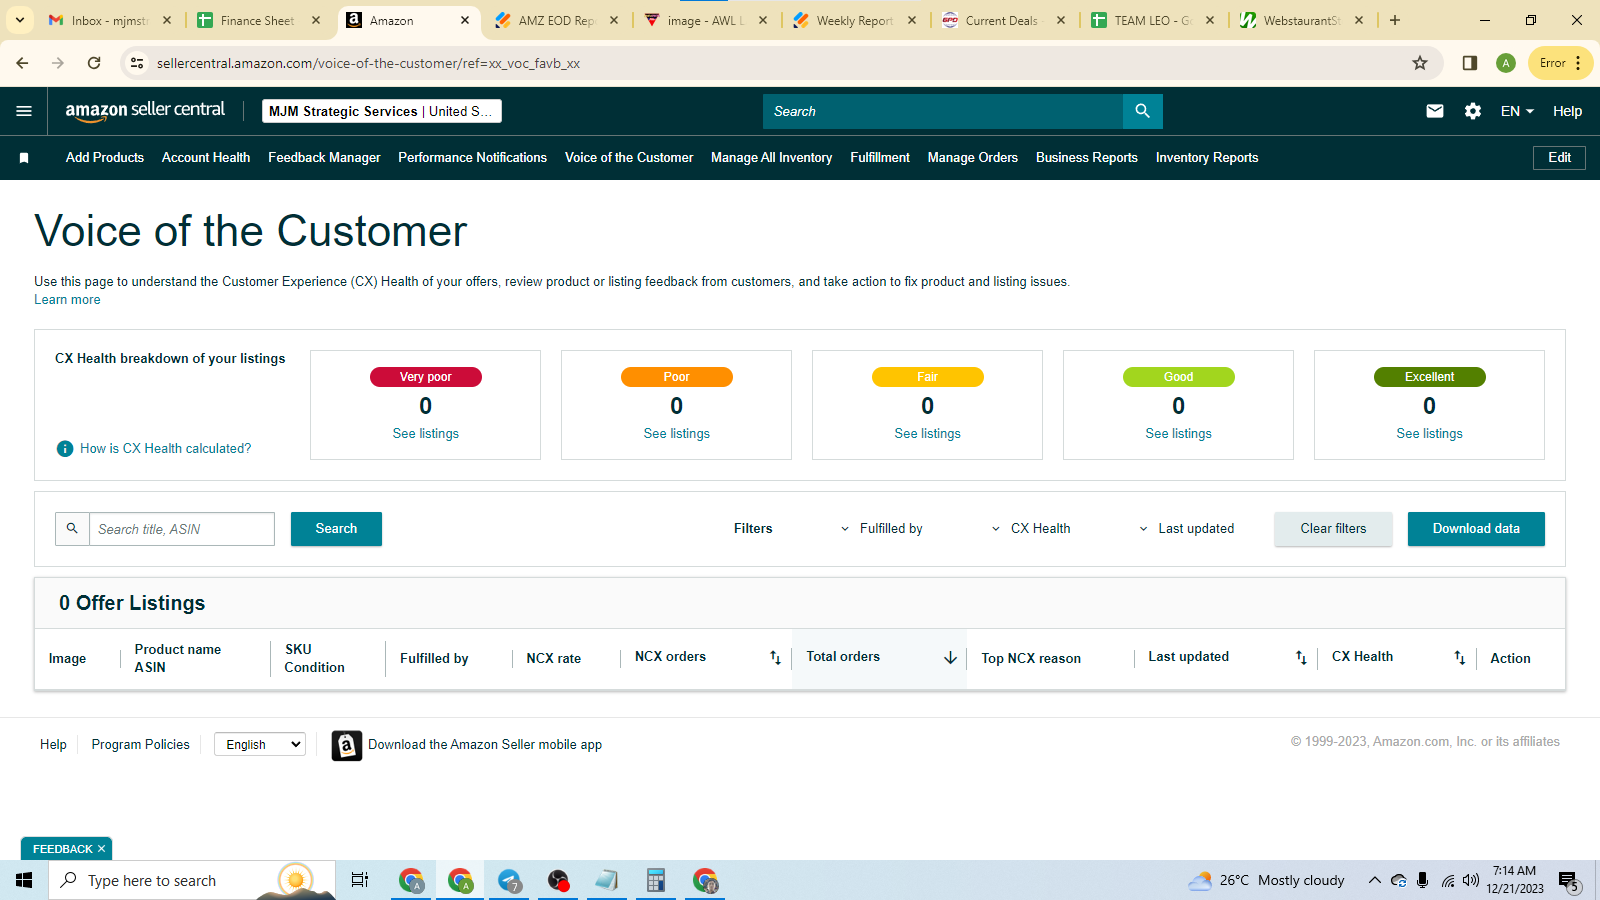See listings under Excellent

tap(1429, 434)
